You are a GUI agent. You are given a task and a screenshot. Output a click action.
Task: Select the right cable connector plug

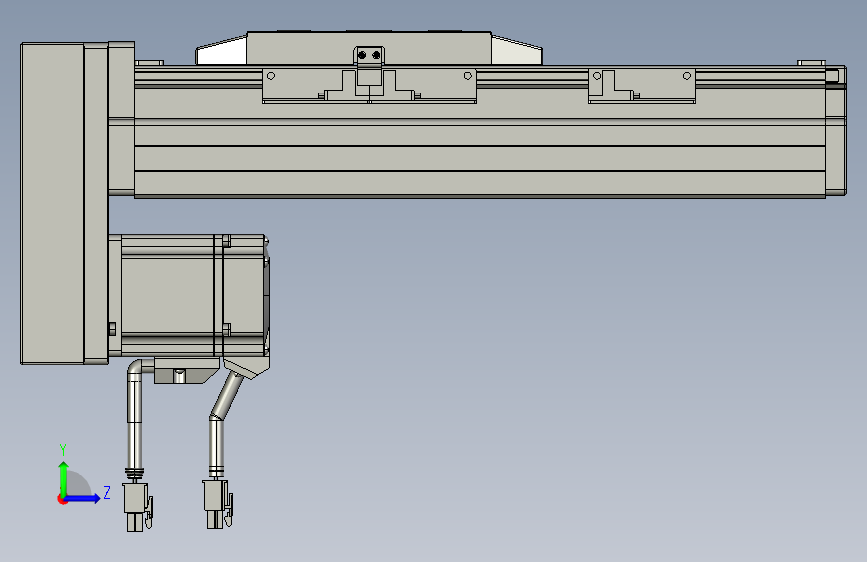(x=217, y=504)
